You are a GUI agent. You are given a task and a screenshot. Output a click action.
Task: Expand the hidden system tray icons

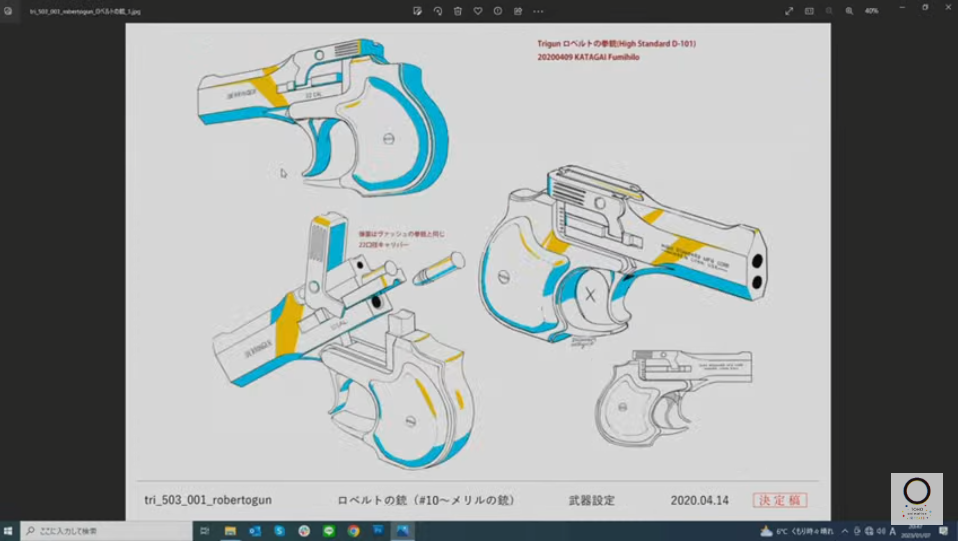845,531
